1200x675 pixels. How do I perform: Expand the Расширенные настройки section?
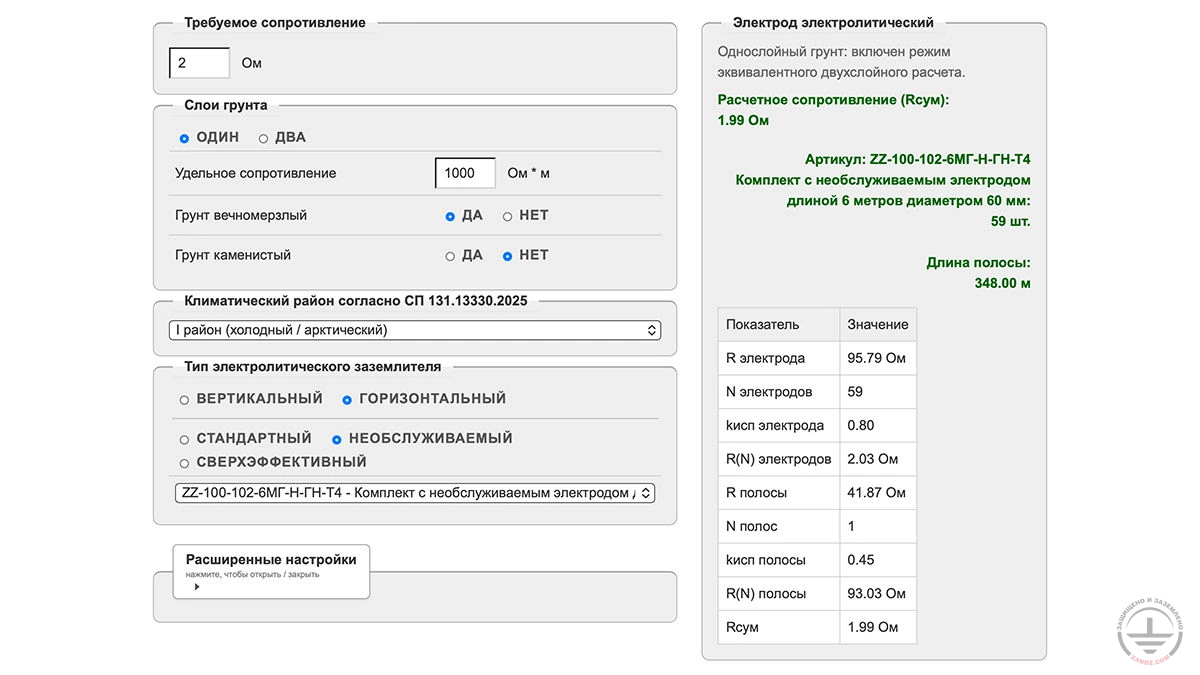click(x=271, y=572)
